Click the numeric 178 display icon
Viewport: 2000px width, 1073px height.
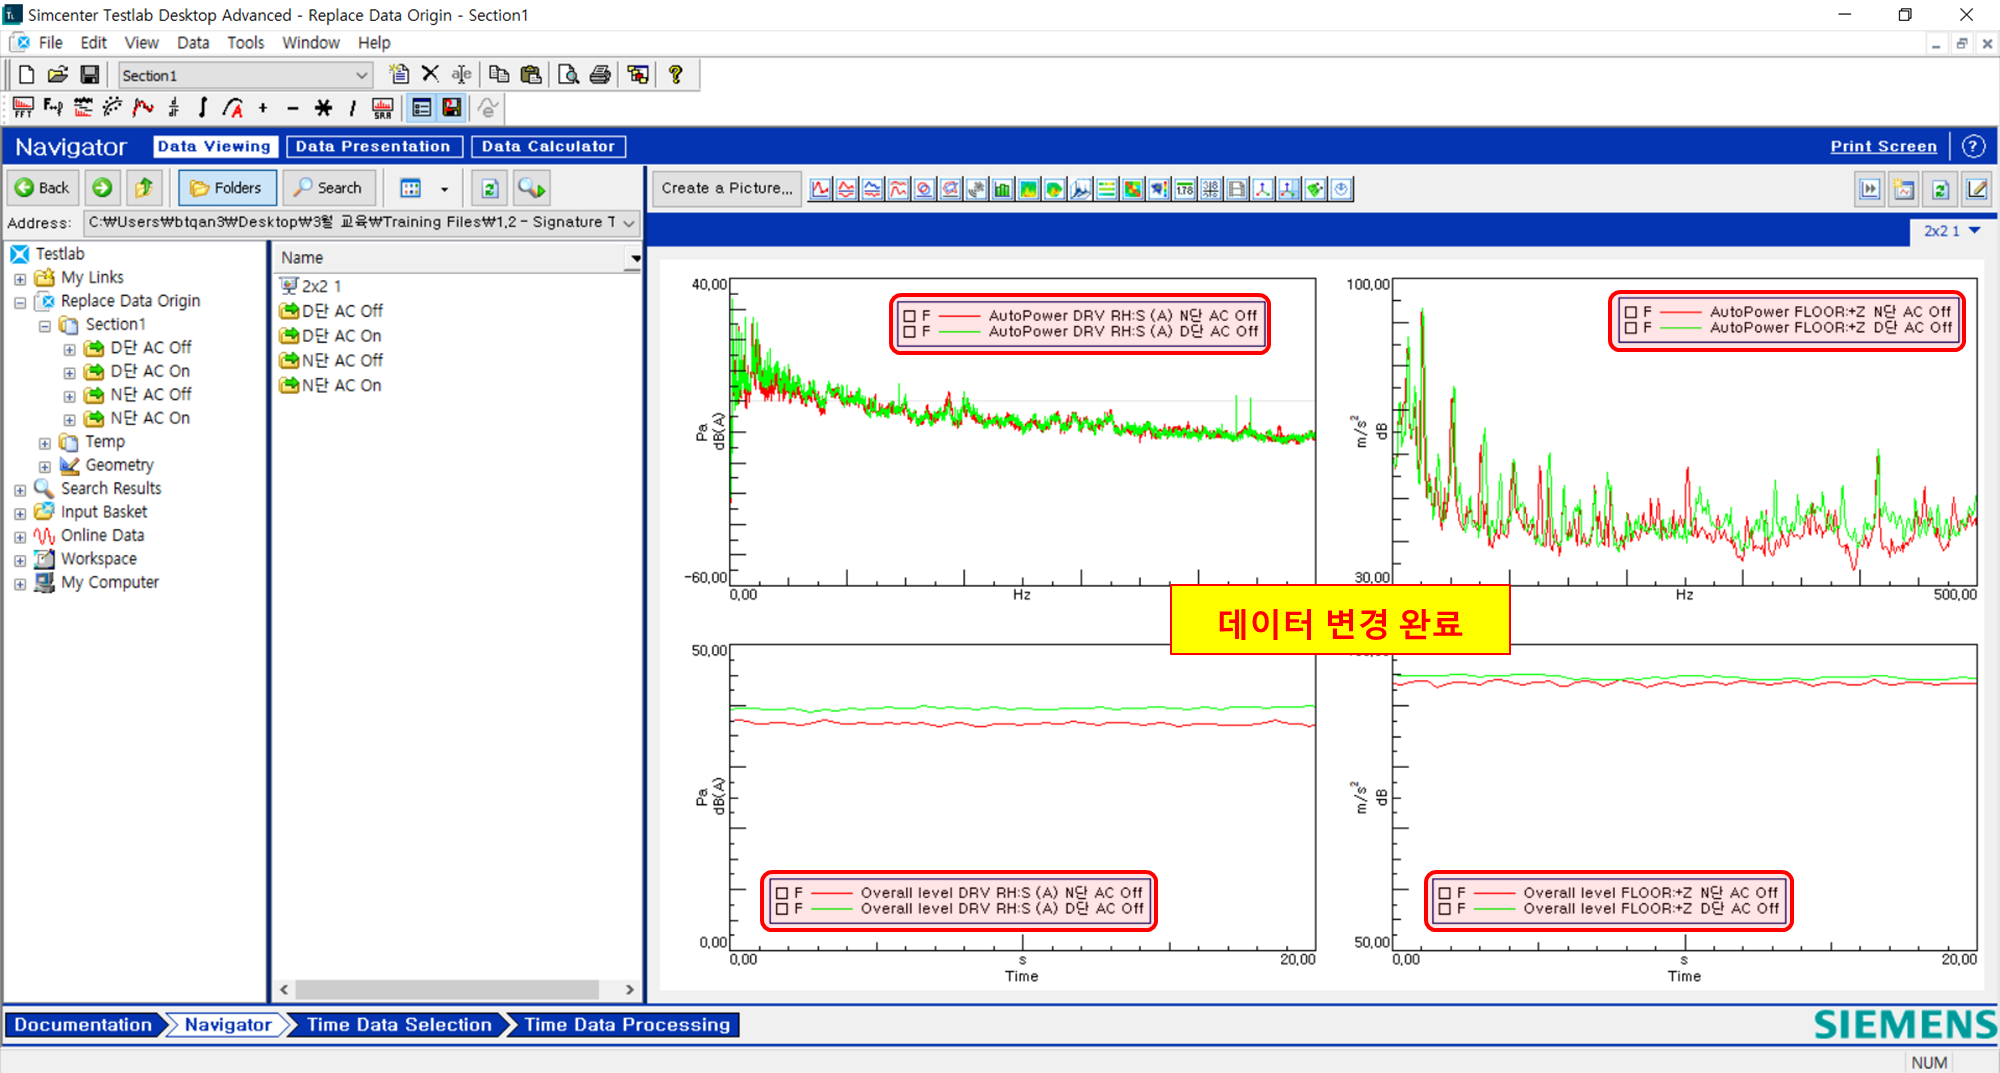tap(1185, 189)
